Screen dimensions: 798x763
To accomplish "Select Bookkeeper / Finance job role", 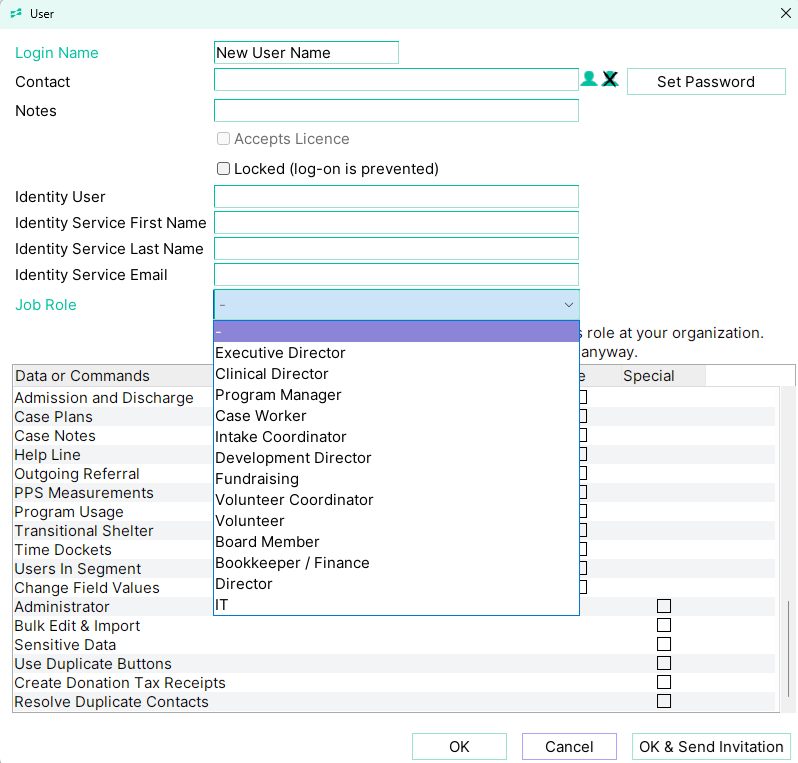I will click(292, 563).
